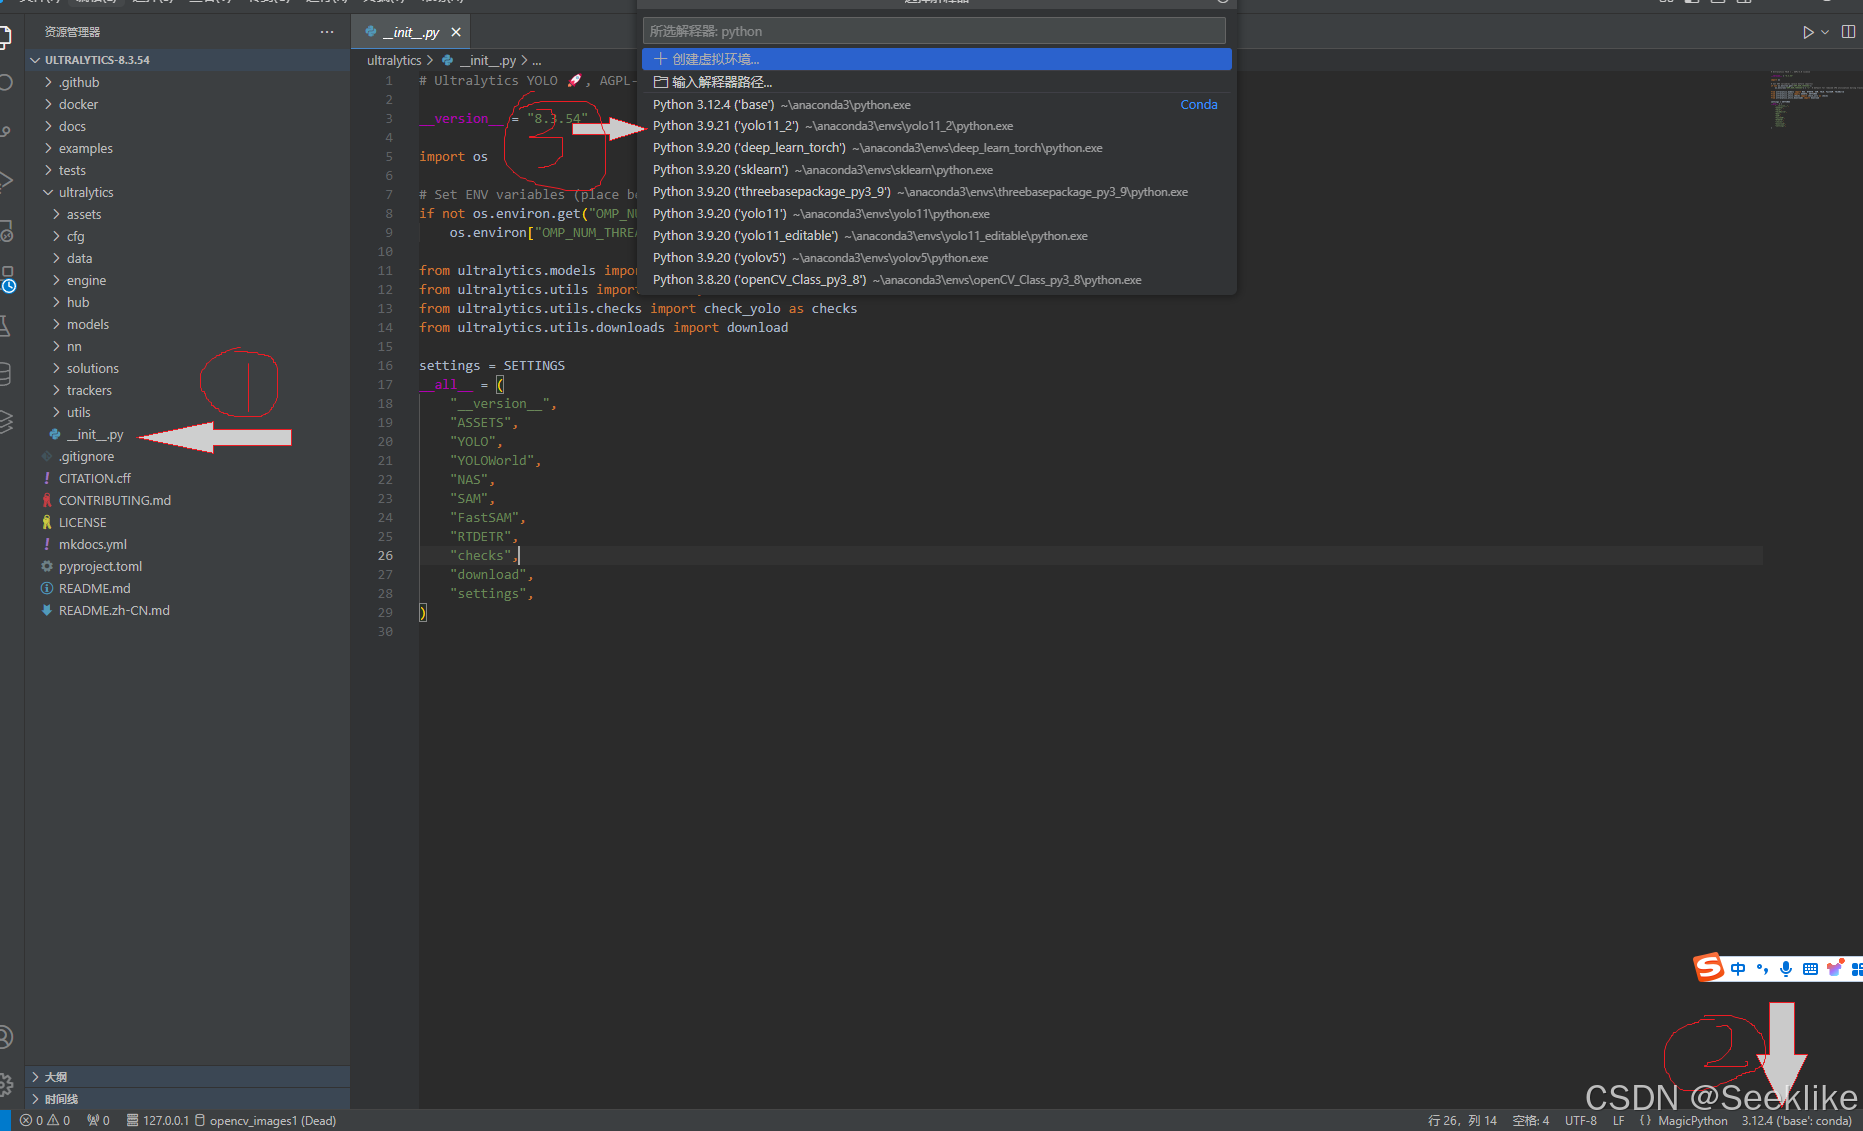Screen dimensions: 1863x1131
Task: Select Python 3.9.20 ('threebasepackage_py3_9') interpreter
Action: point(936,192)
